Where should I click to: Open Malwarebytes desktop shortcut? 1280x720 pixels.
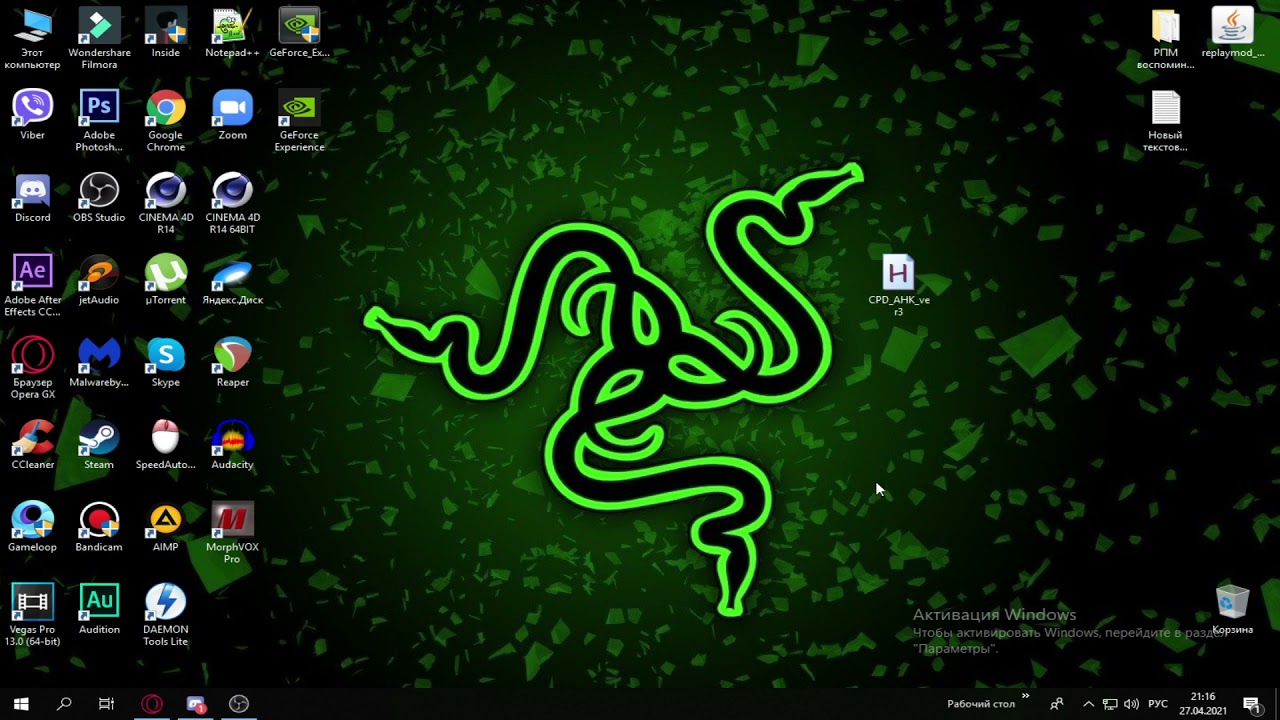[99, 362]
